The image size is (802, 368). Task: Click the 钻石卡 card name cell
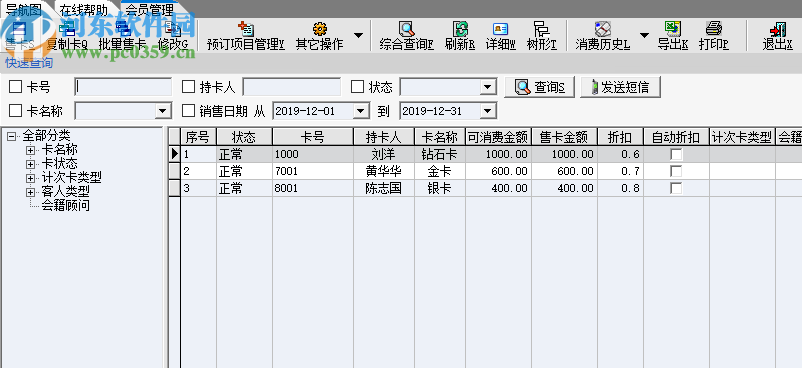point(440,154)
